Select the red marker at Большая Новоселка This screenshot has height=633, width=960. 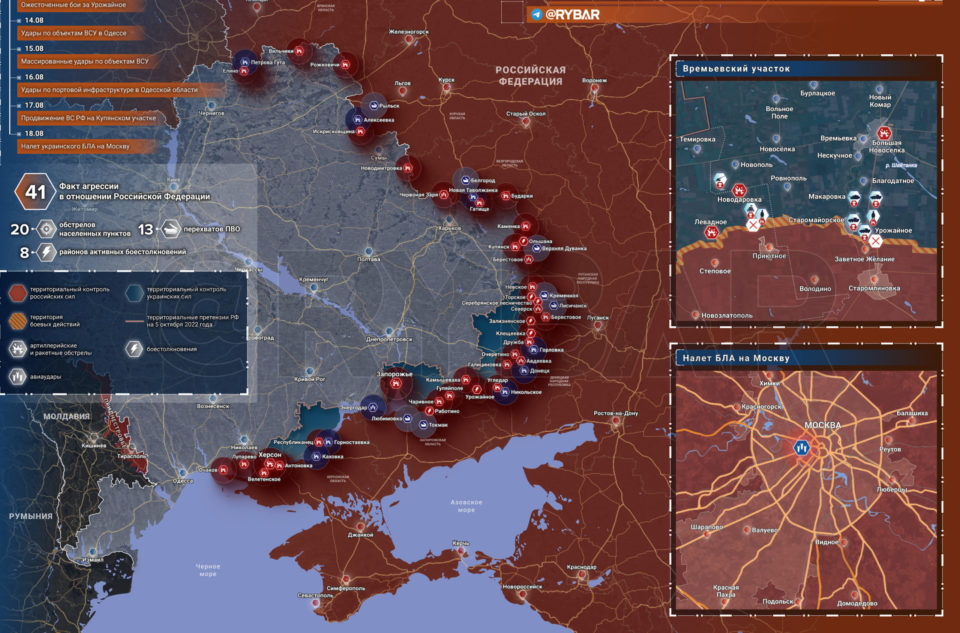(884, 133)
